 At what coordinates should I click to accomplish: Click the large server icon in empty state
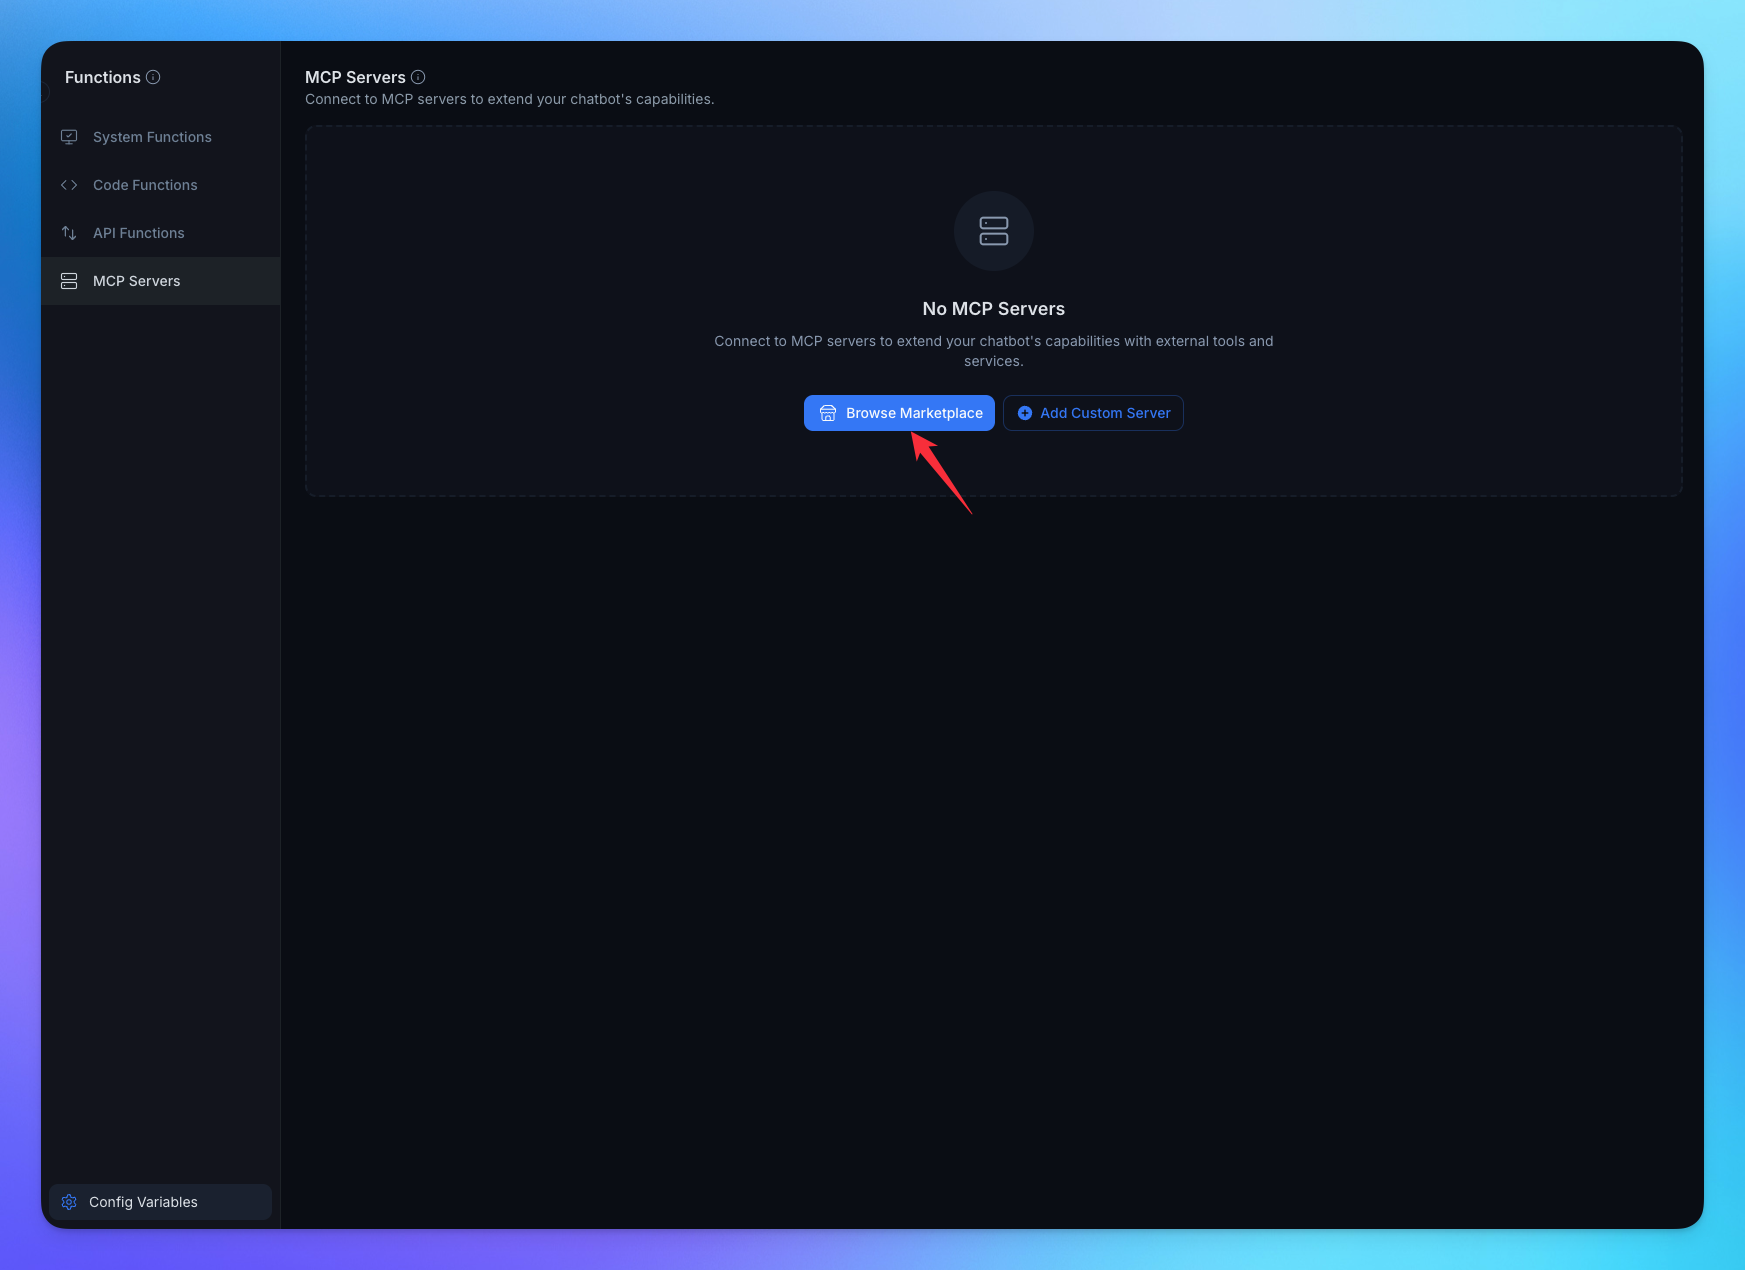(x=993, y=231)
